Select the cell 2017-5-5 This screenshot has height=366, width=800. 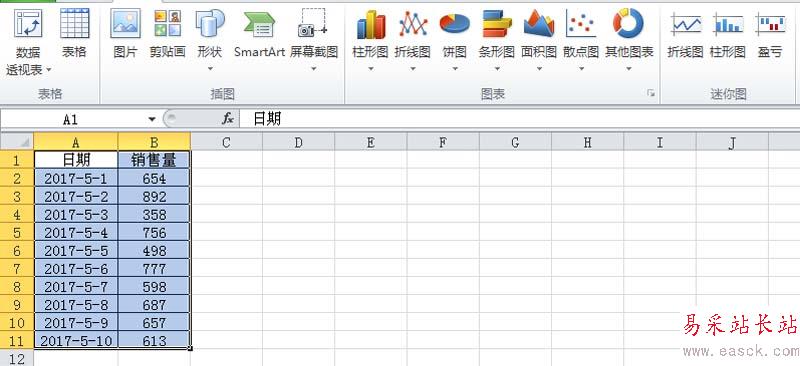click(x=76, y=251)
